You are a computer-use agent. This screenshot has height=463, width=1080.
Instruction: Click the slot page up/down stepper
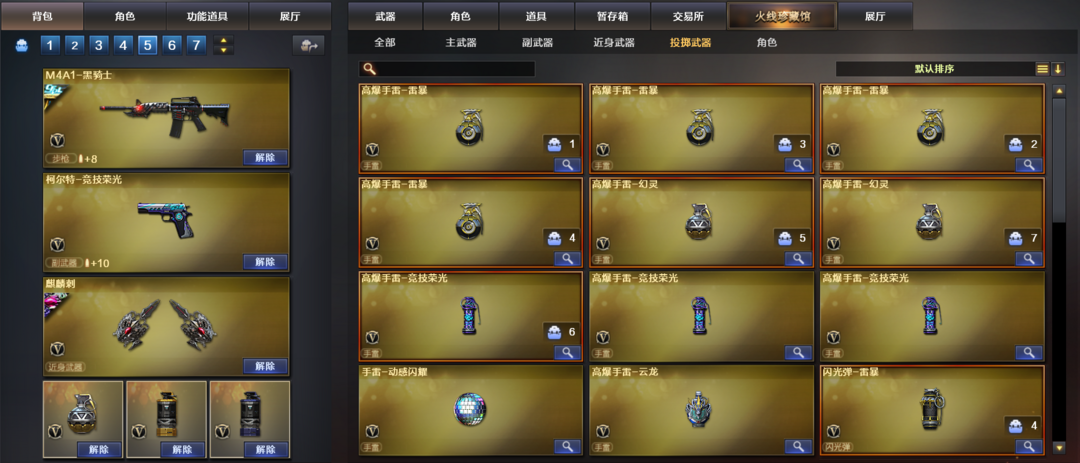coord(223,45)
